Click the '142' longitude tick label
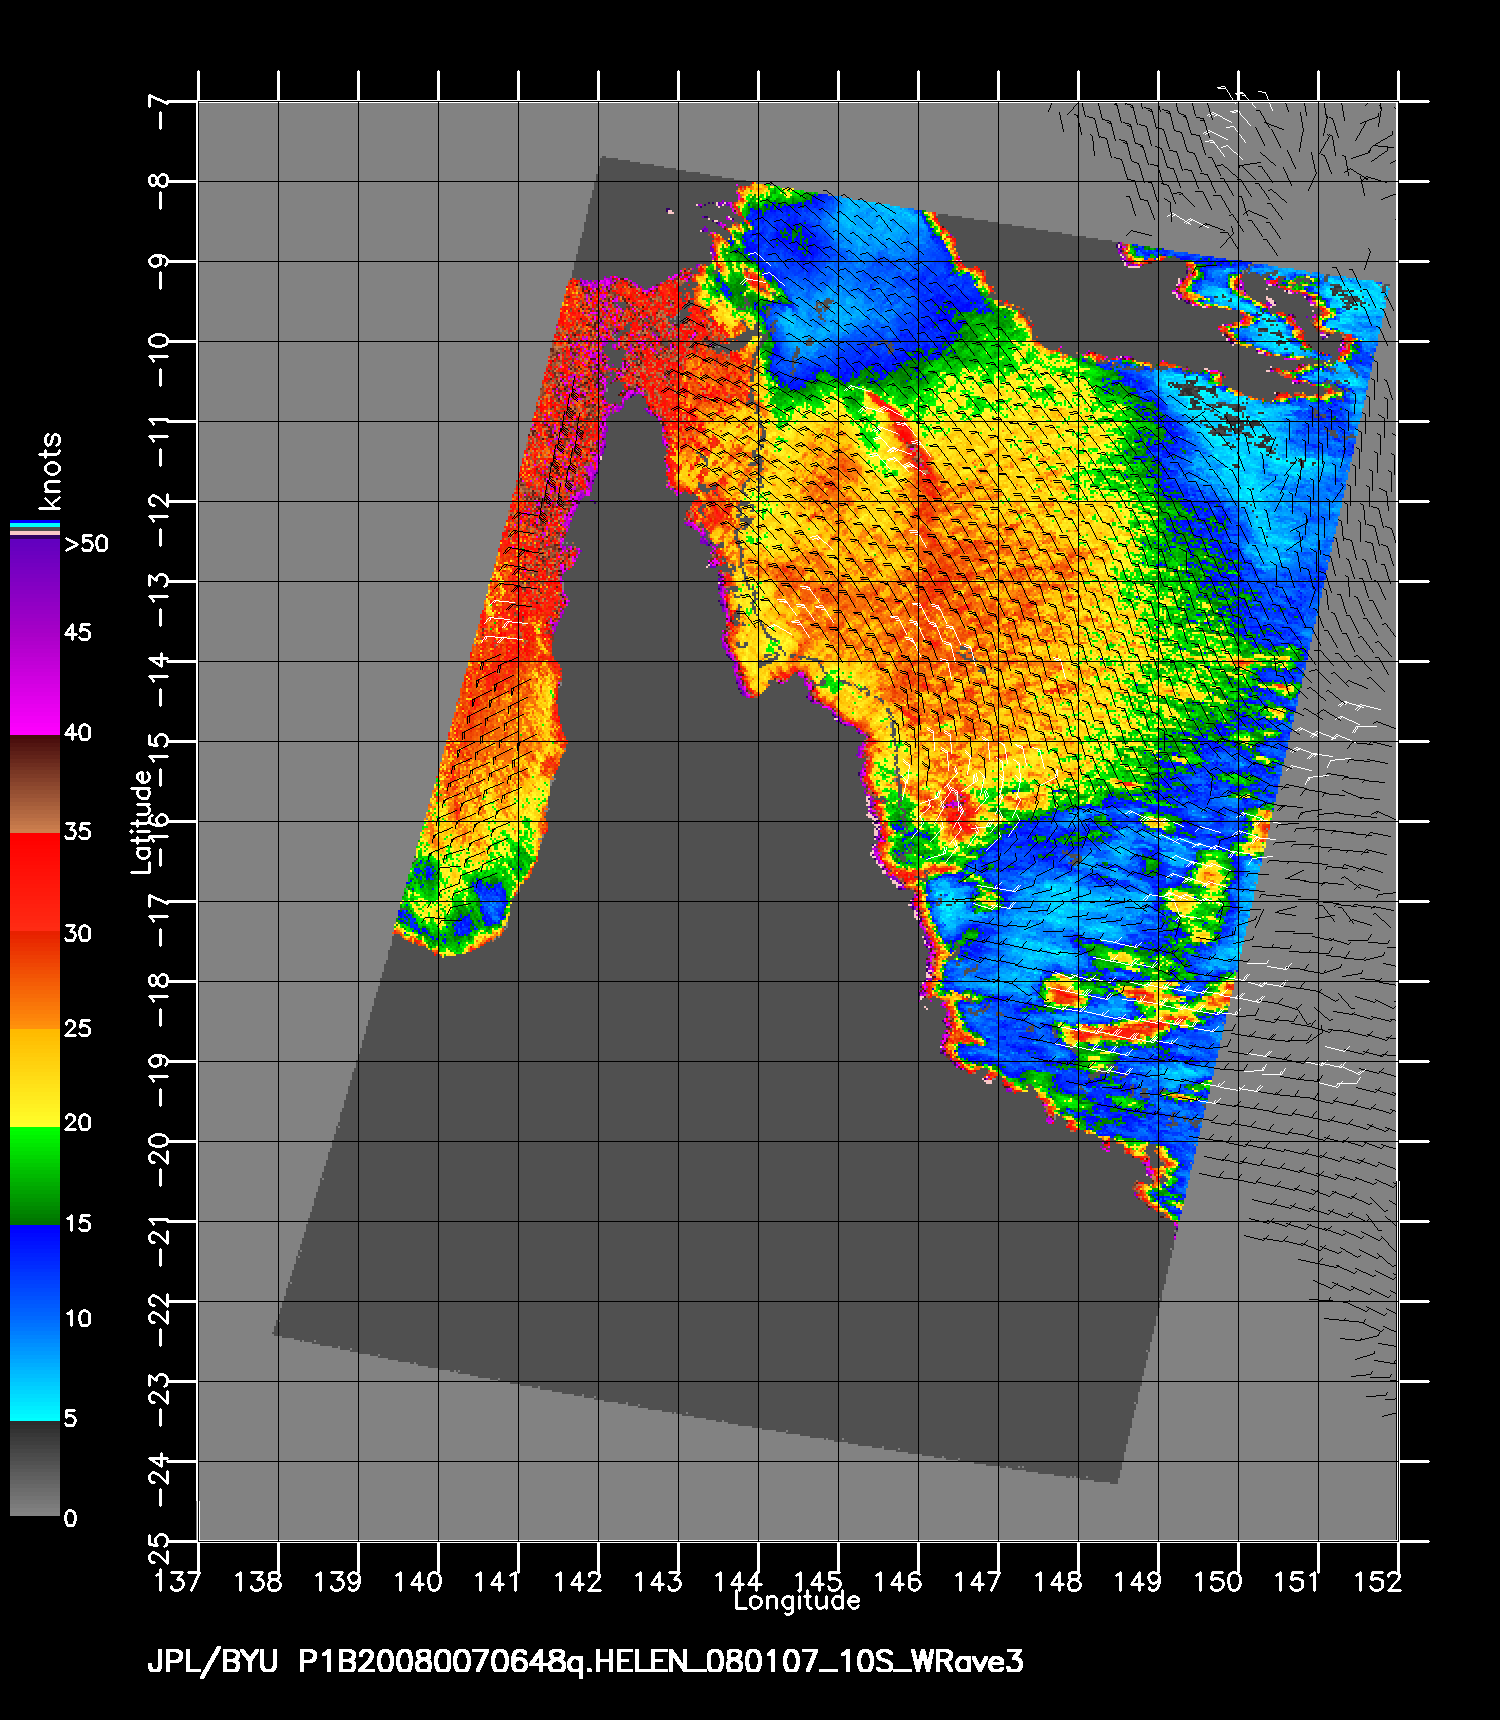The width and height of the screenshot is (1500, 1720). pos(578,1581)
